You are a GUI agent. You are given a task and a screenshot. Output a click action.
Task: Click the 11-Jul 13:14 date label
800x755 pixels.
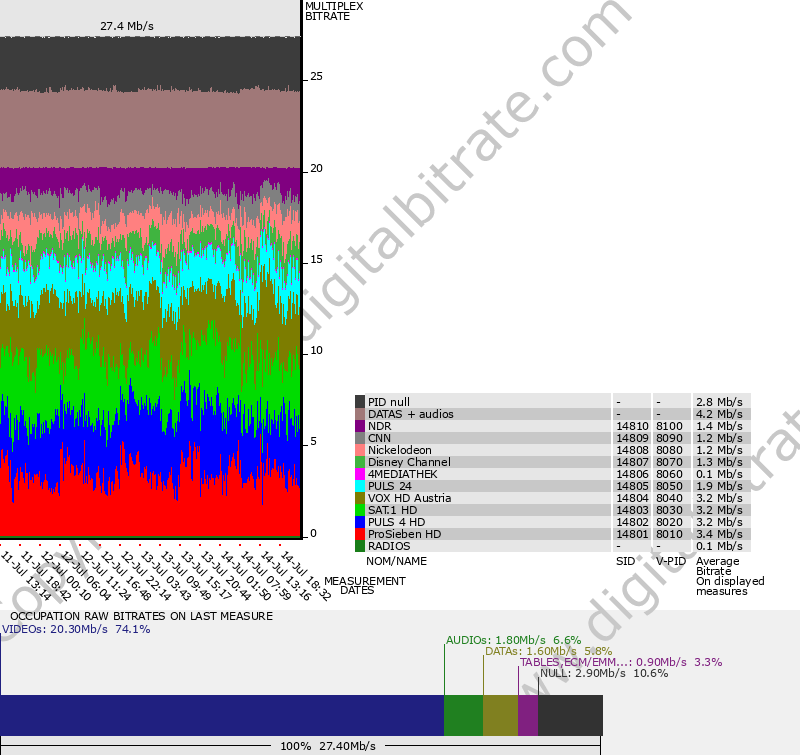26,576
